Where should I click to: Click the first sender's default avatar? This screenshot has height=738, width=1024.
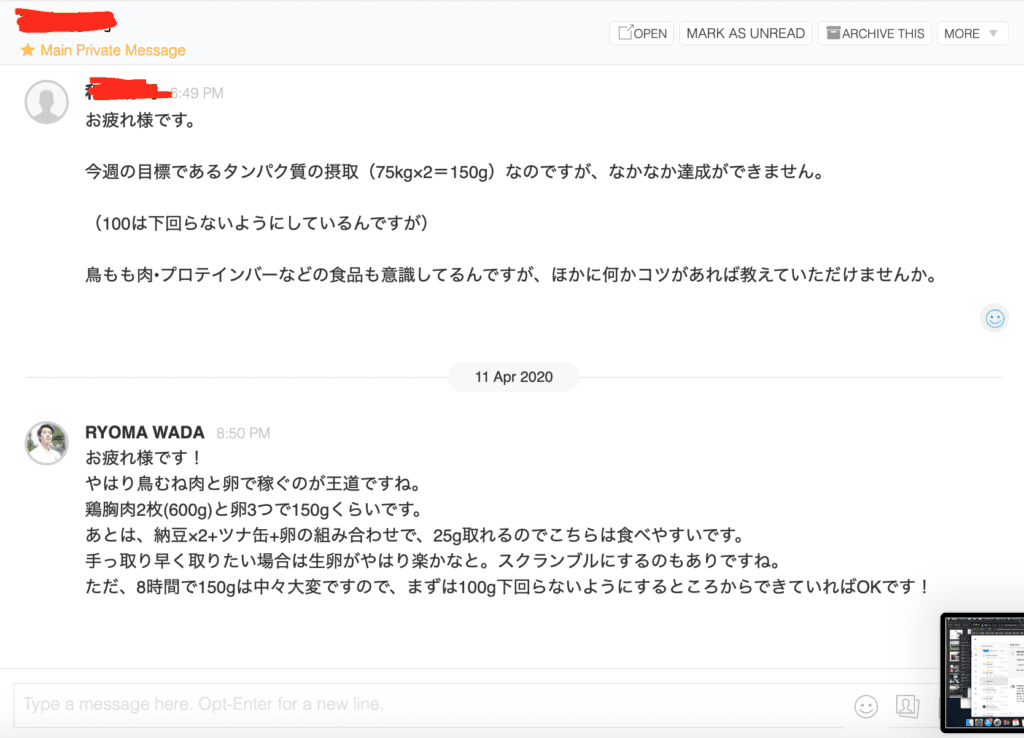[x=46, y=102]
